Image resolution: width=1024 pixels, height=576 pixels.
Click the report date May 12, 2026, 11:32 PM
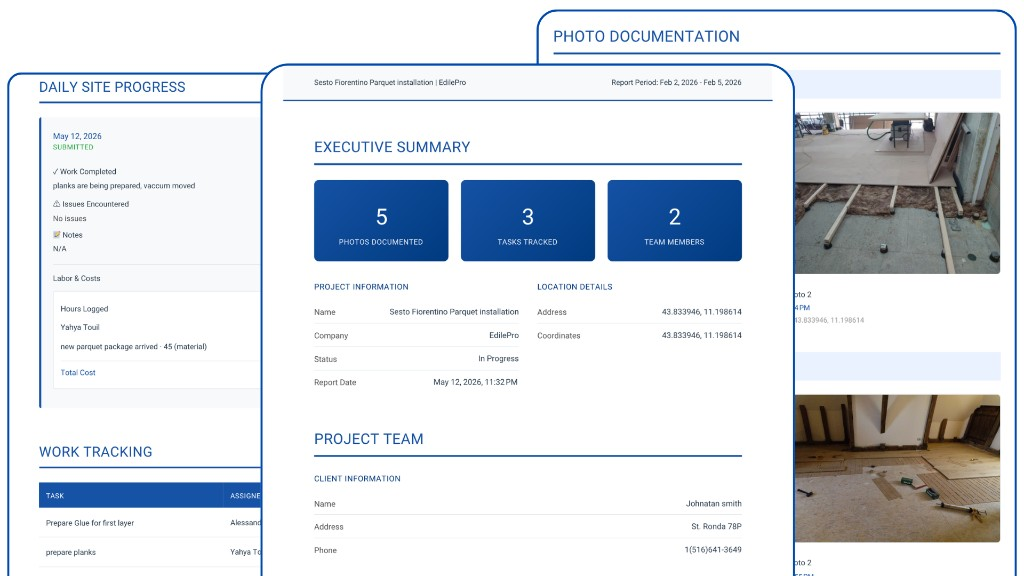(x=475, y=383)
